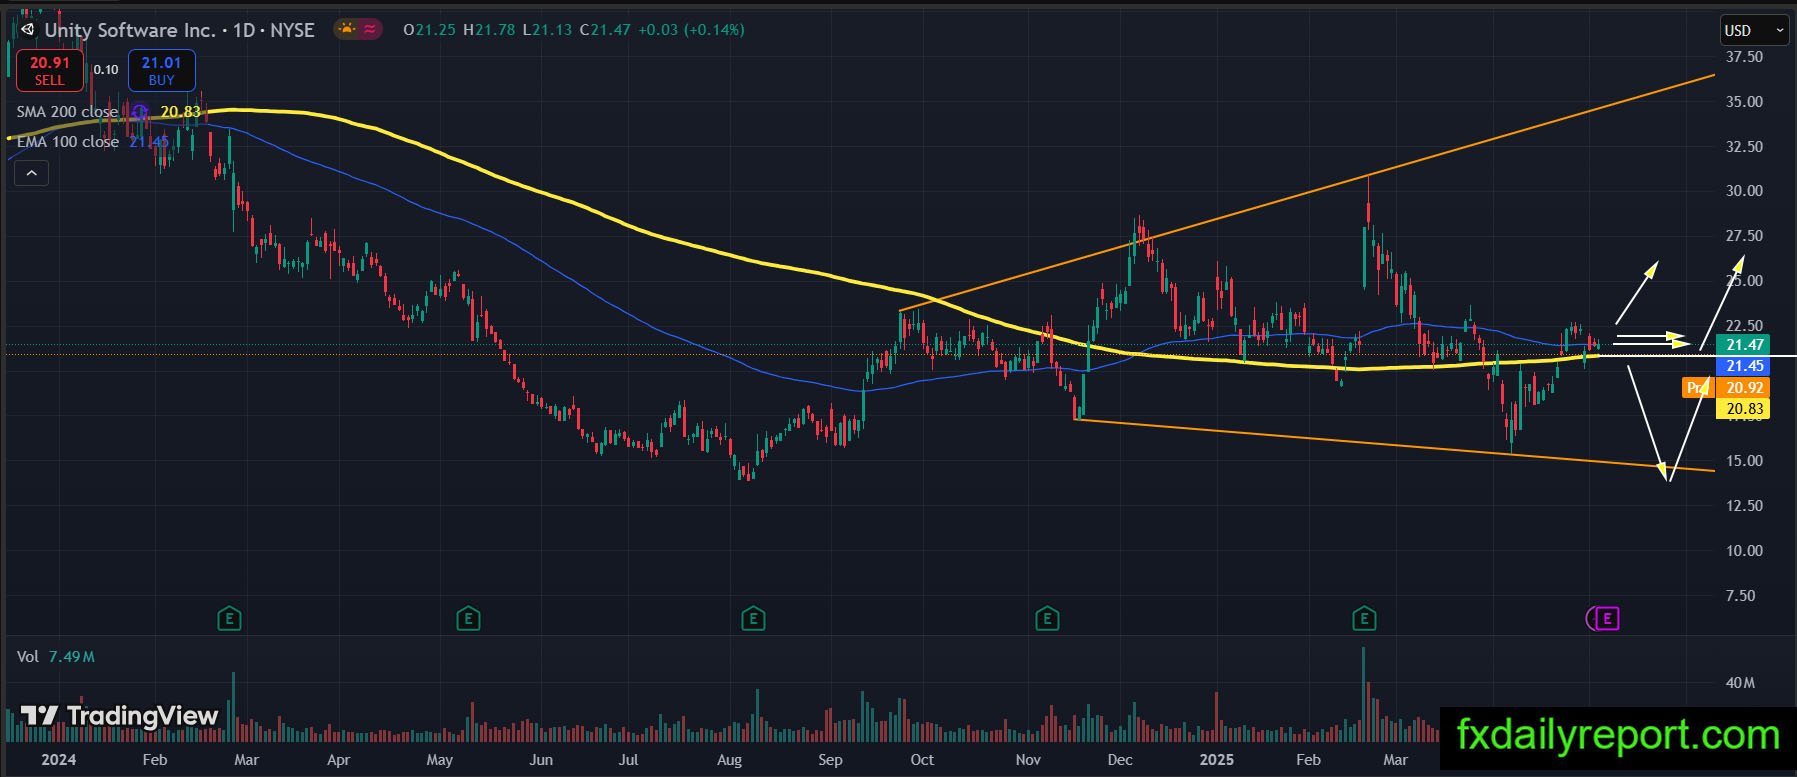Click the pink wave icon beside NYSE

point(371,29)
